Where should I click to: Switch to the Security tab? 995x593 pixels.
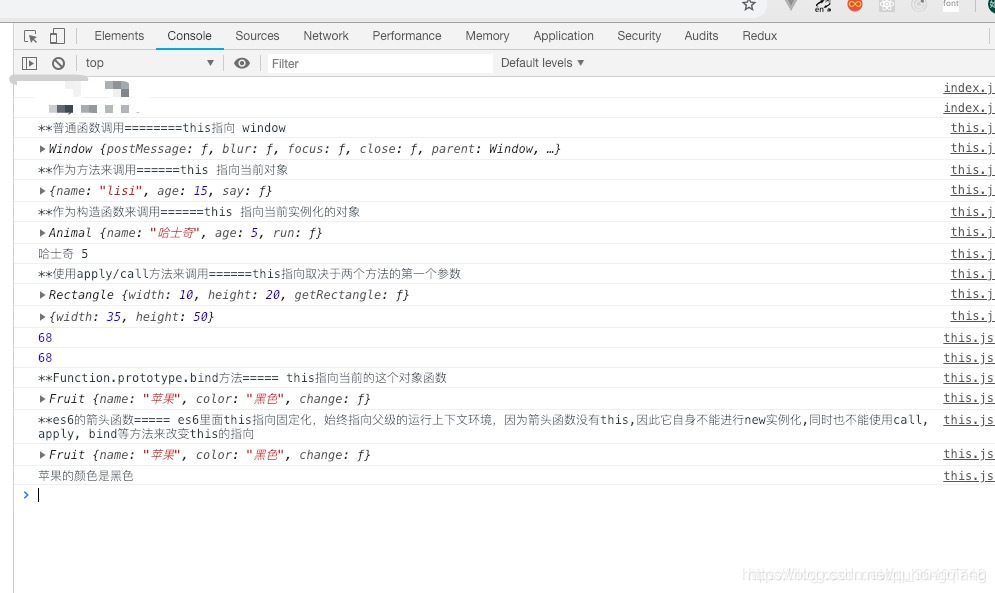(x=639, y=36)
